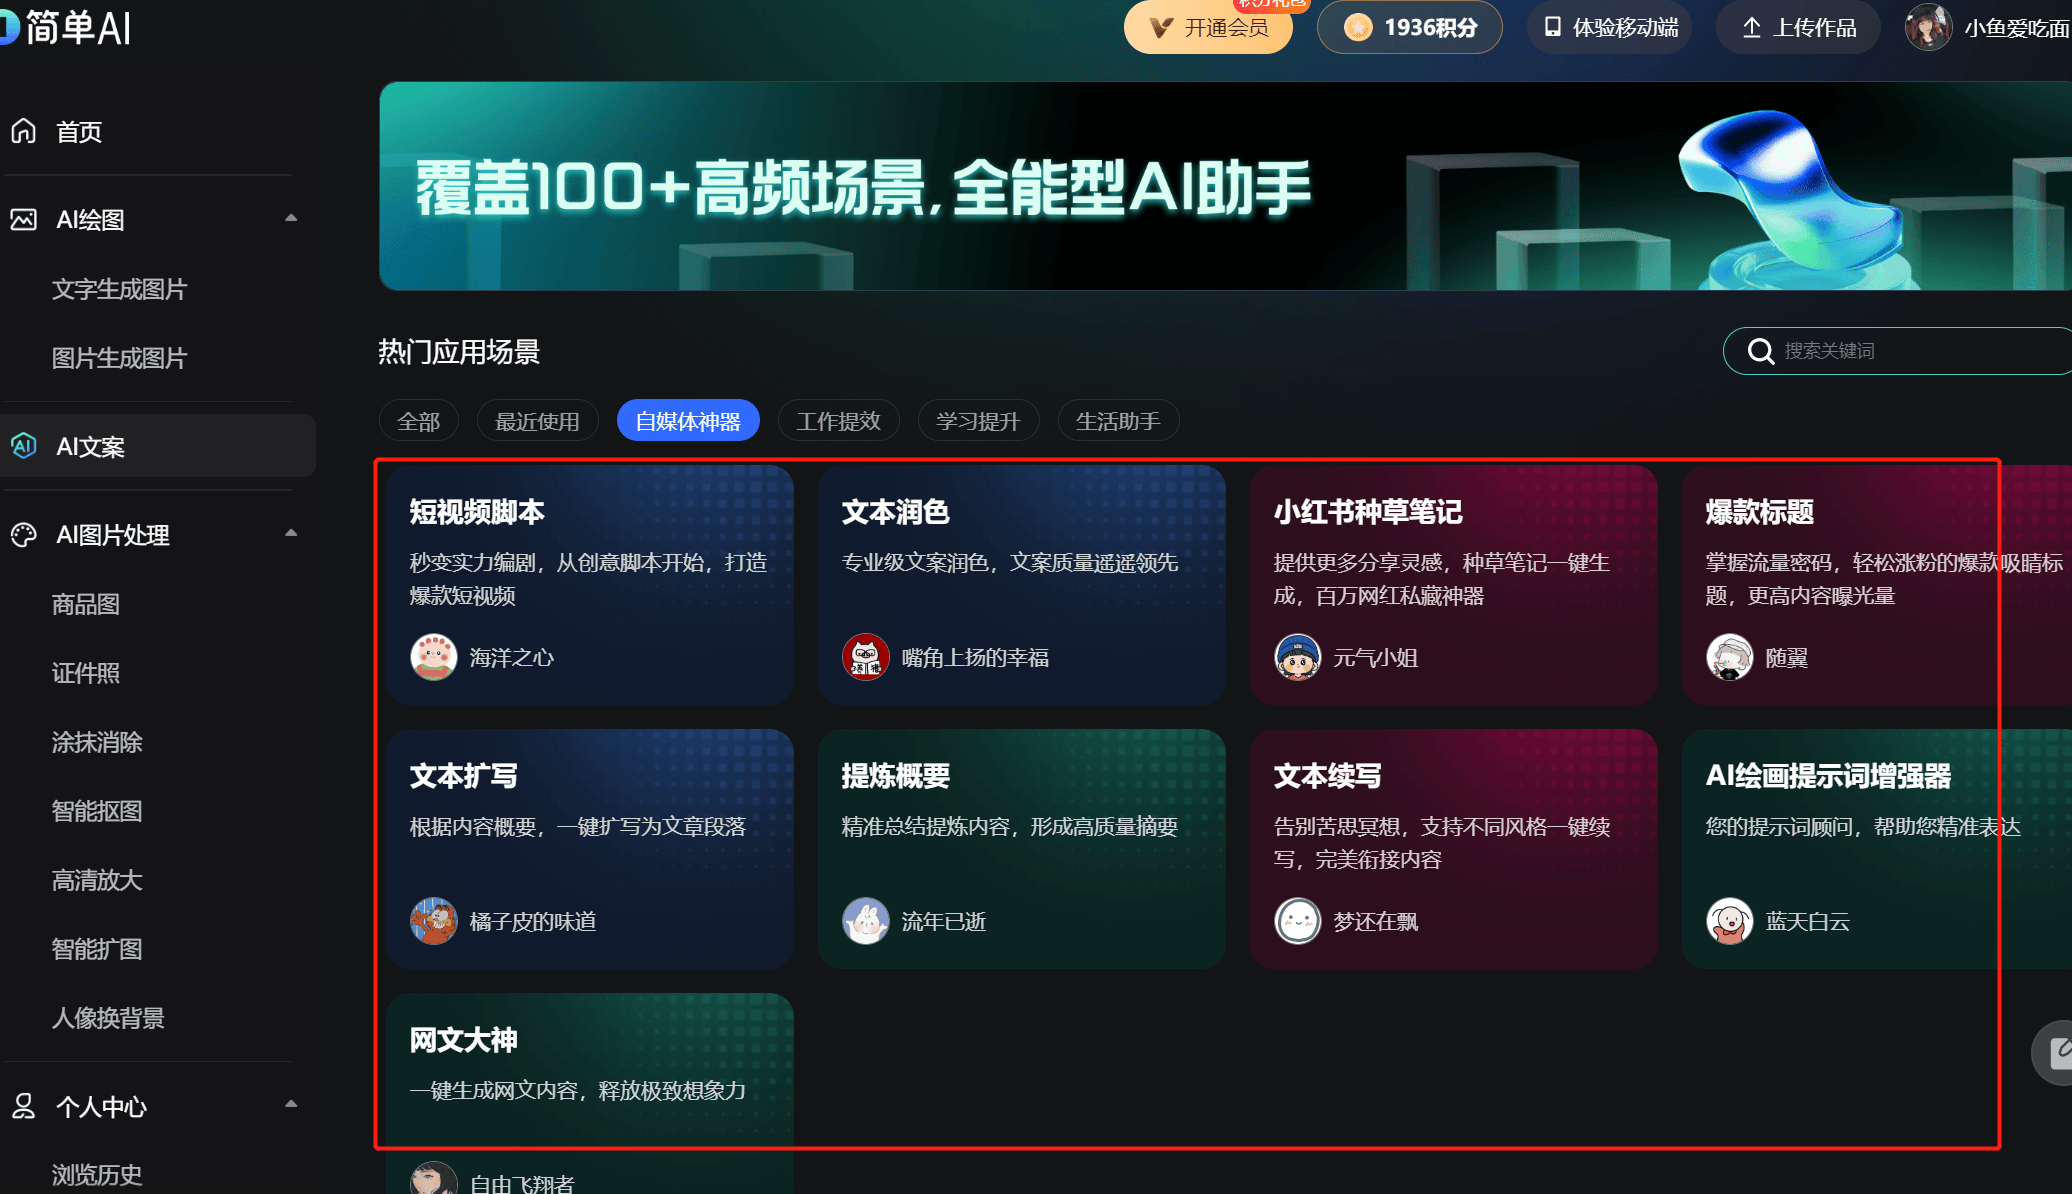Screen dimensions: 2072x1194
Task: Click the AI绘图 picture icon
Action: click(x=24, y=219)
